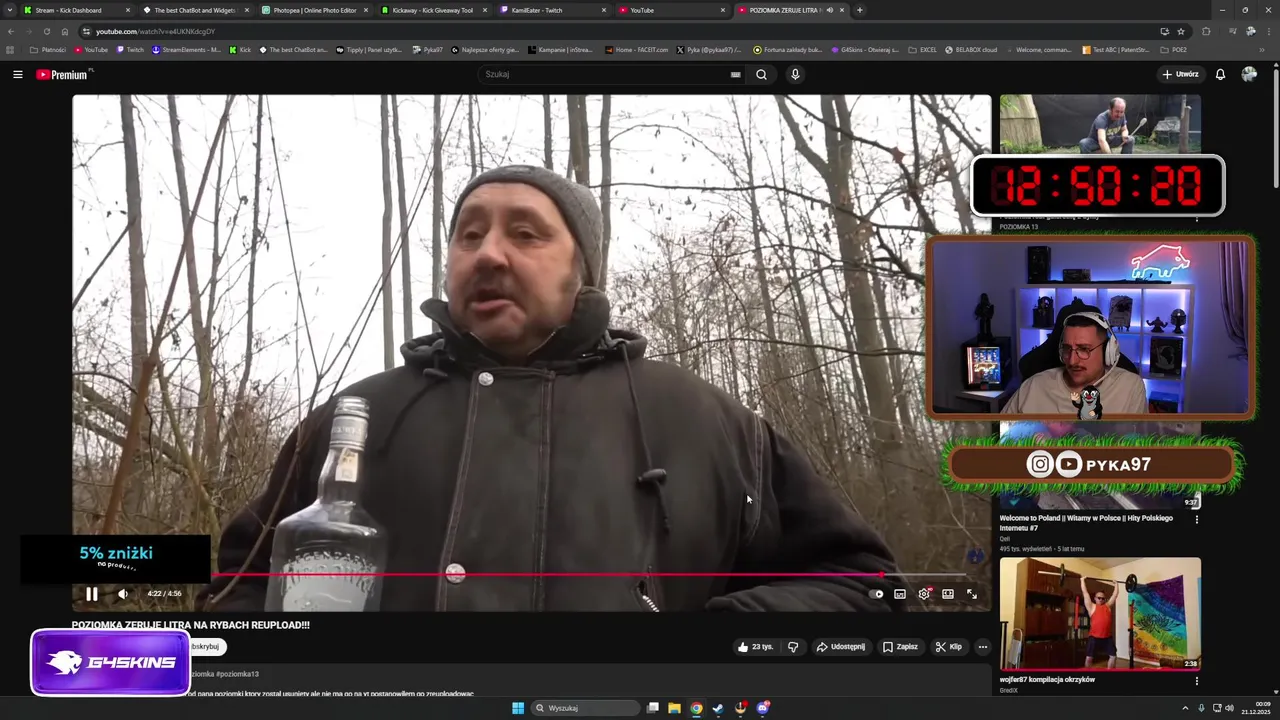Open the taskbar clock and date
Screen dimensions: 1280x720
[x=1256, y=708]
